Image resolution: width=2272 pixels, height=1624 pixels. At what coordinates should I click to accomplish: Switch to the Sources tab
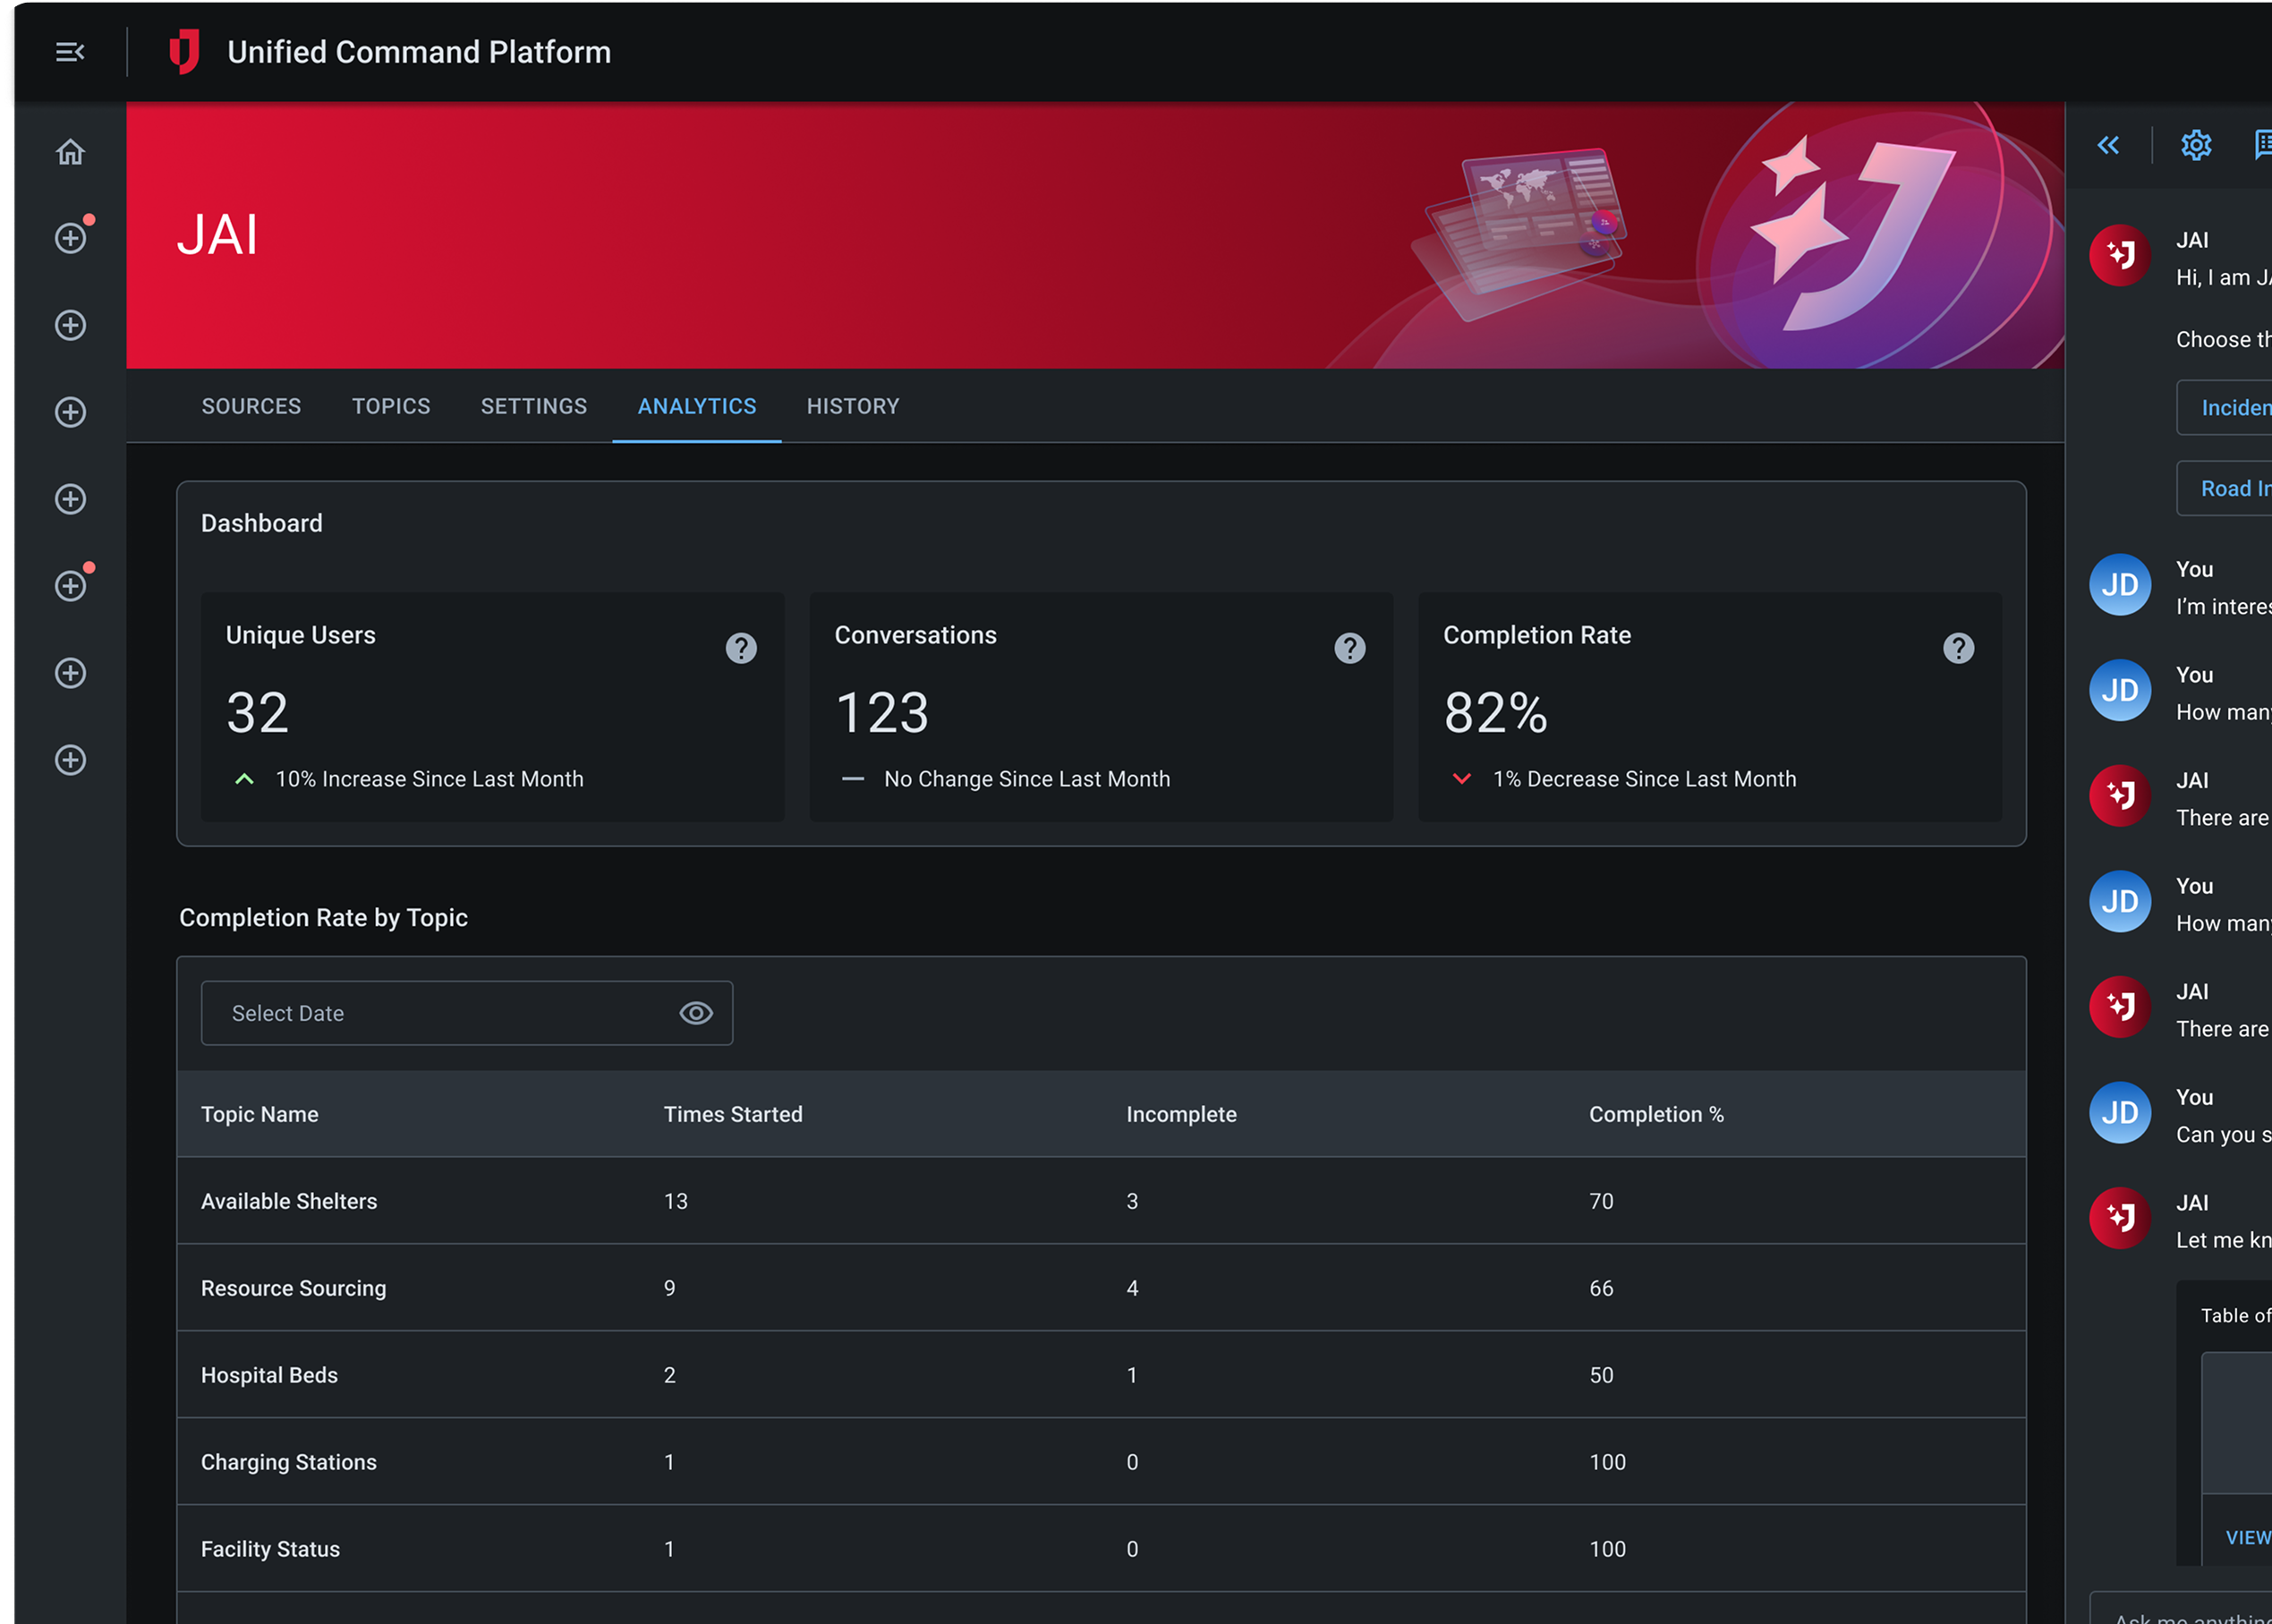click(x=251, y=406)
